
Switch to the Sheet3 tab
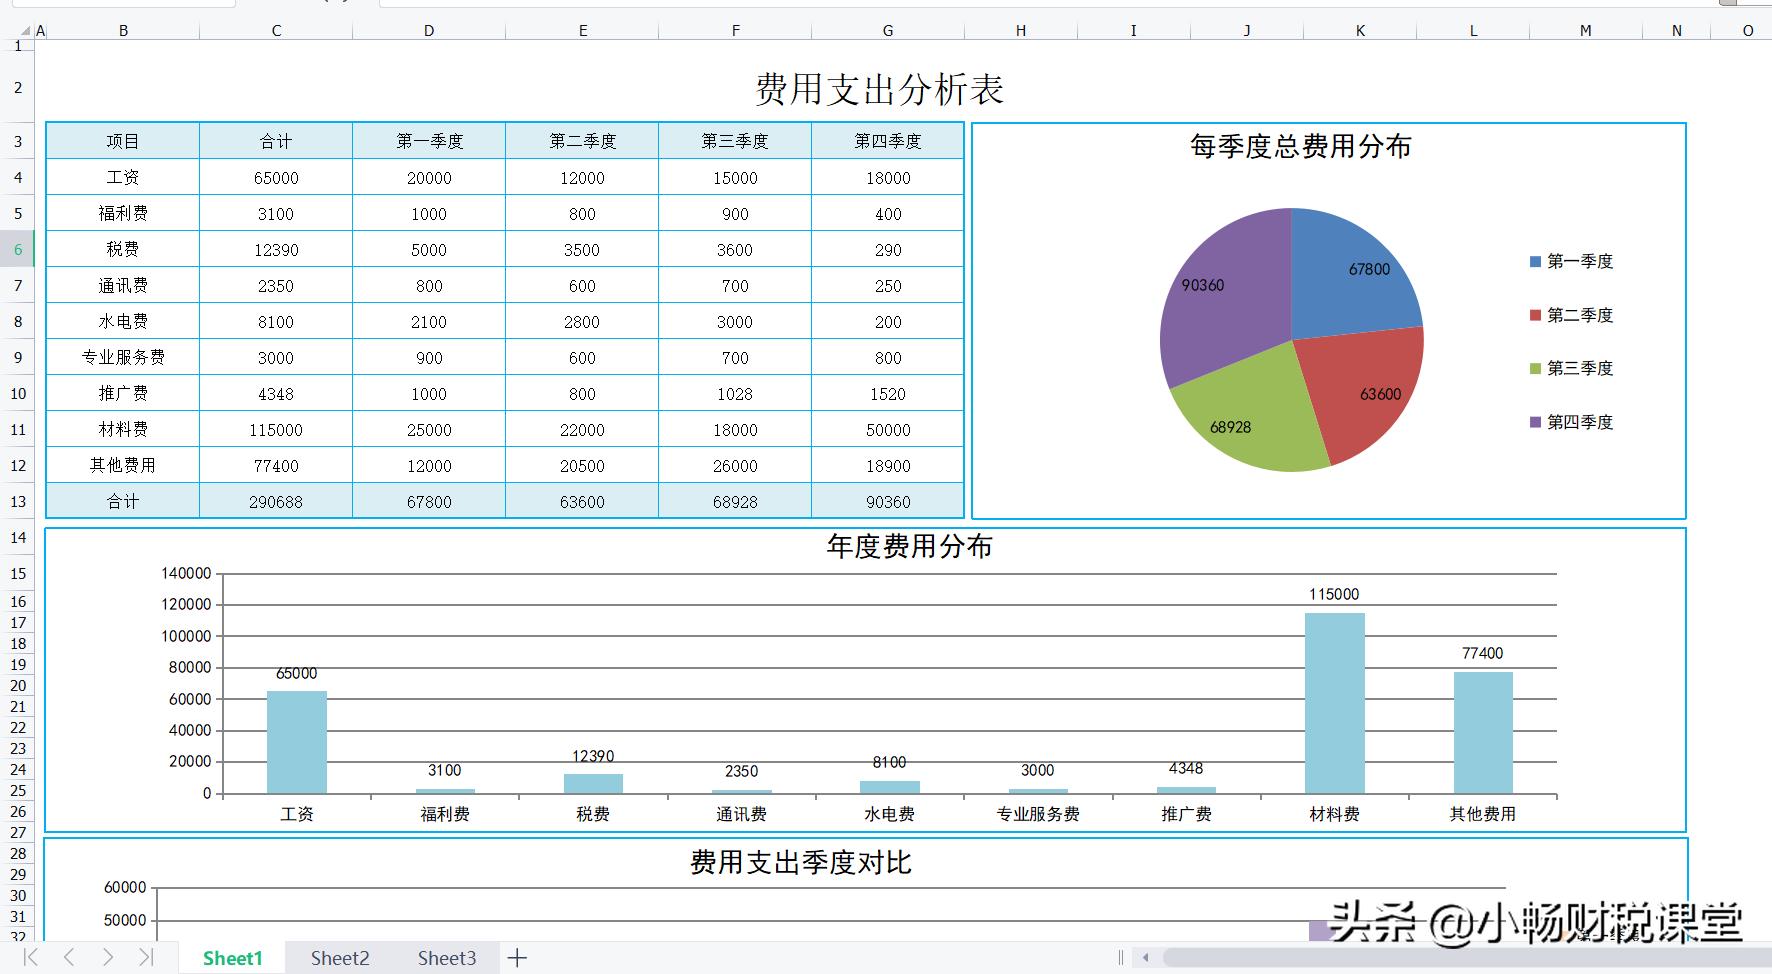445,957
